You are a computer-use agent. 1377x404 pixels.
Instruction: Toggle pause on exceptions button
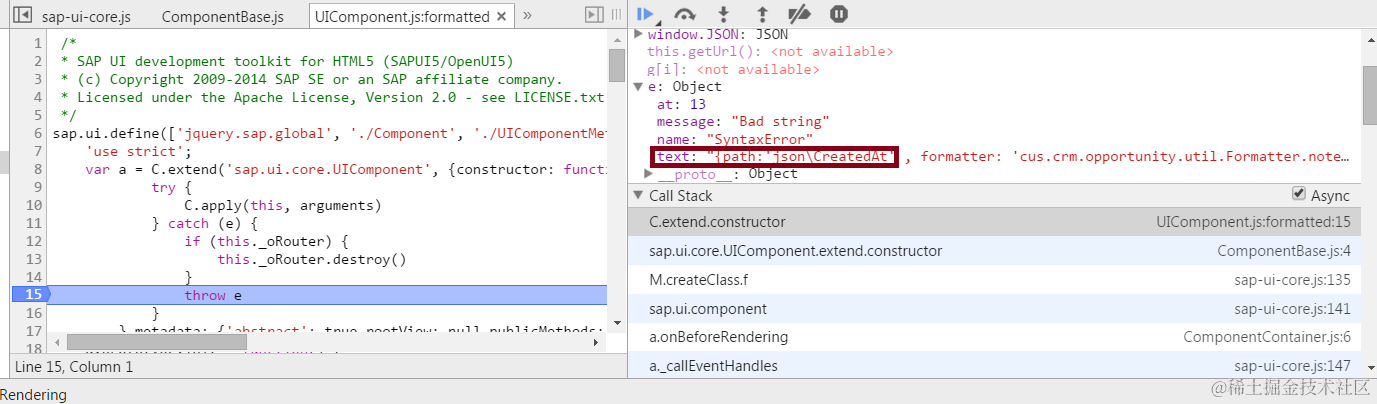[x=839, y=14]
